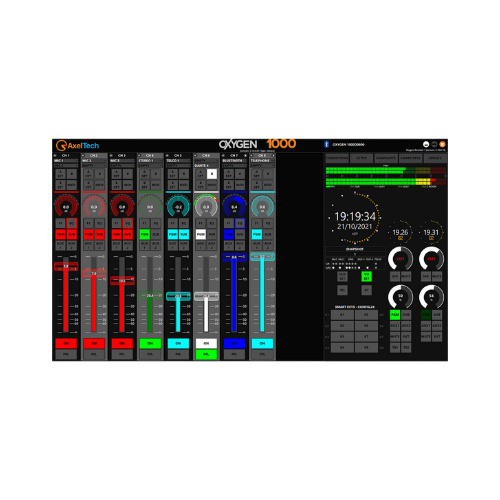Click the EQ button on MIC 1
The image size is (500, 500).
point(72,223)
